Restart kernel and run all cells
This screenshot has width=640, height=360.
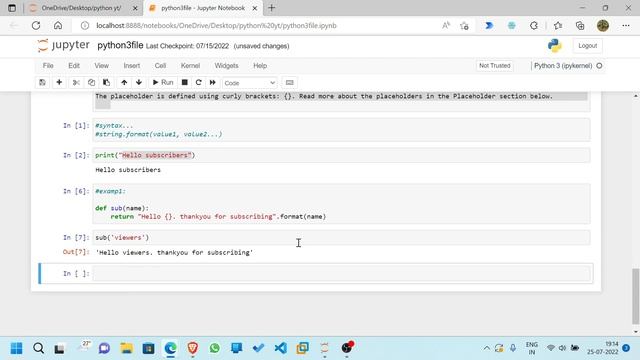[x=213, y=82]
